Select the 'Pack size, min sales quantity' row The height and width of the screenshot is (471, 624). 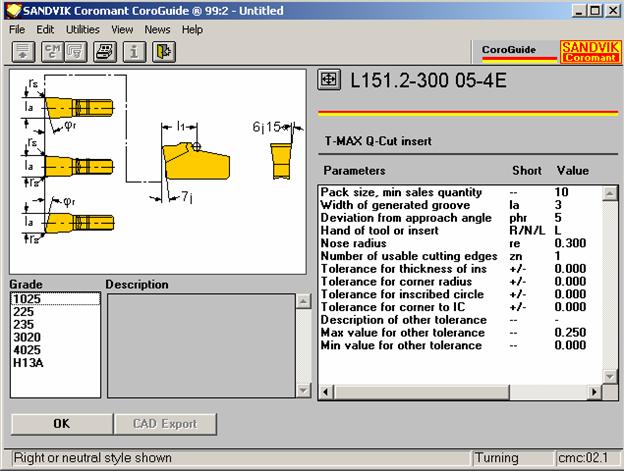460,192
